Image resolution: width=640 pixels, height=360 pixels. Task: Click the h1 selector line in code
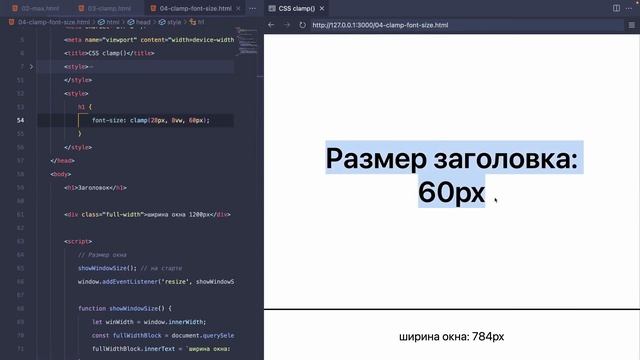click(x=85, y=107)
